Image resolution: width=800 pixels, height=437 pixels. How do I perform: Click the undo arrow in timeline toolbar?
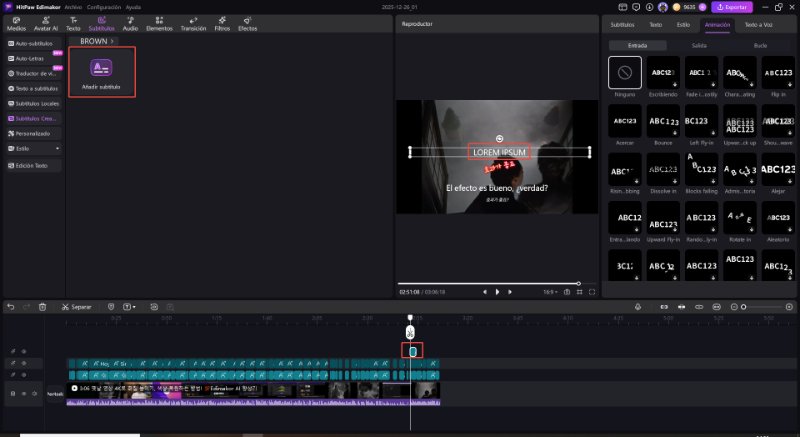[x=10, y=306]
